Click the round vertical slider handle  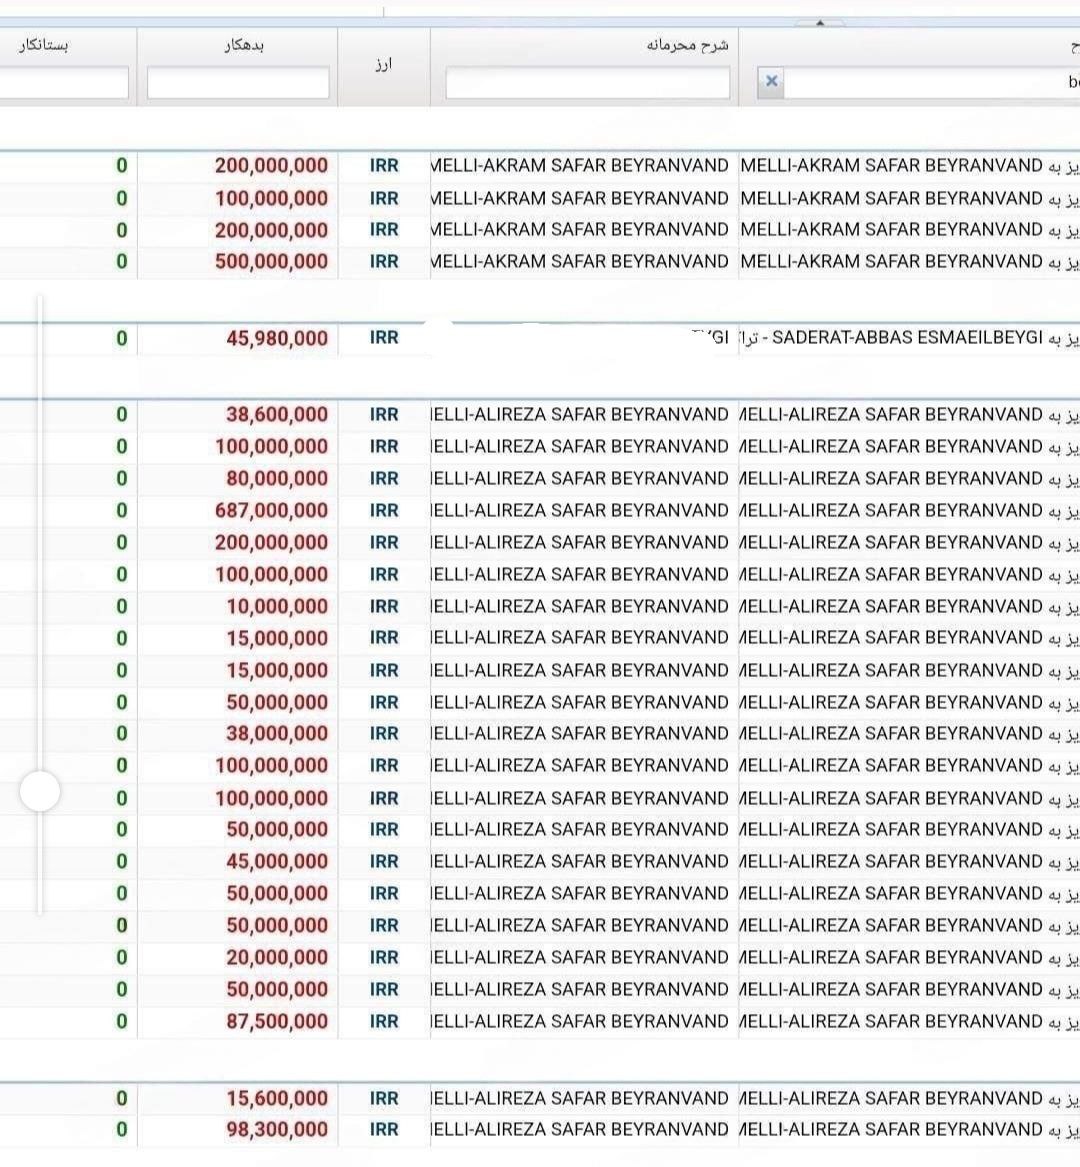[40, 790]
